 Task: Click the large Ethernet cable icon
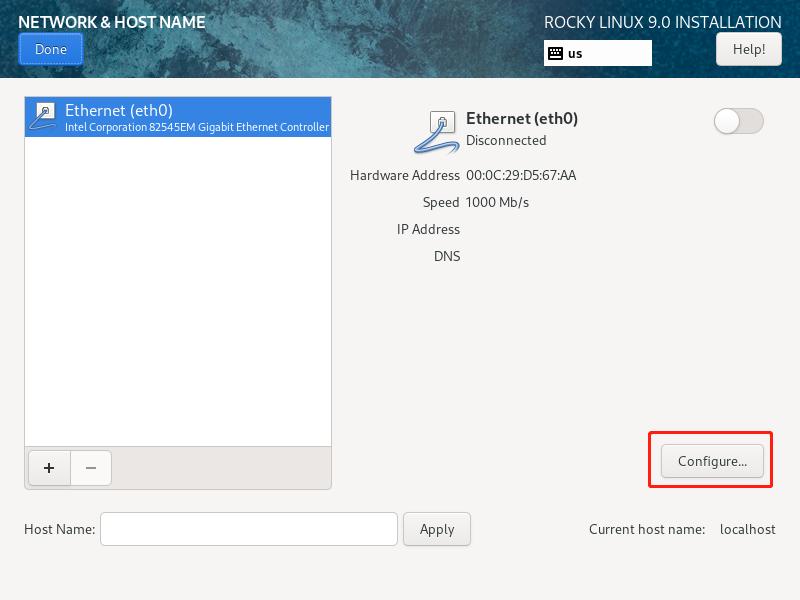(x=437, y=131)
